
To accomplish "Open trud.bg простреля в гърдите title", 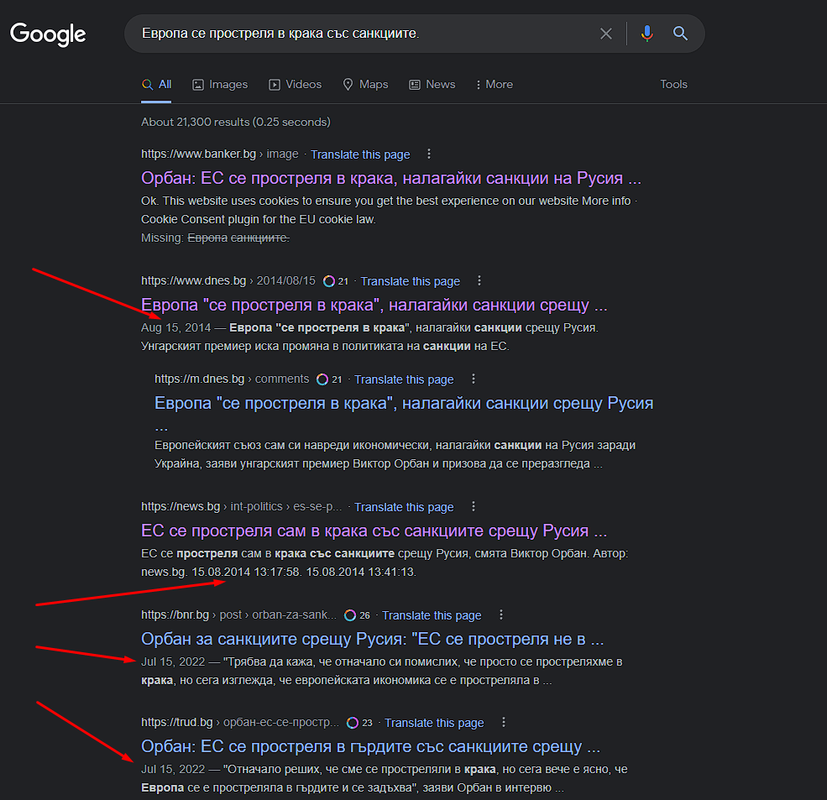I will (x=371, y=746).
